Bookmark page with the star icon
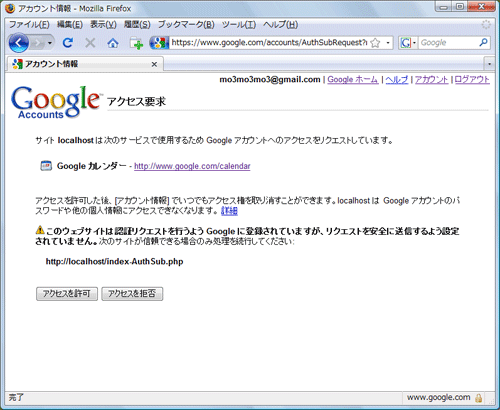This screenshot has width=500, height=410. (375, 43)
